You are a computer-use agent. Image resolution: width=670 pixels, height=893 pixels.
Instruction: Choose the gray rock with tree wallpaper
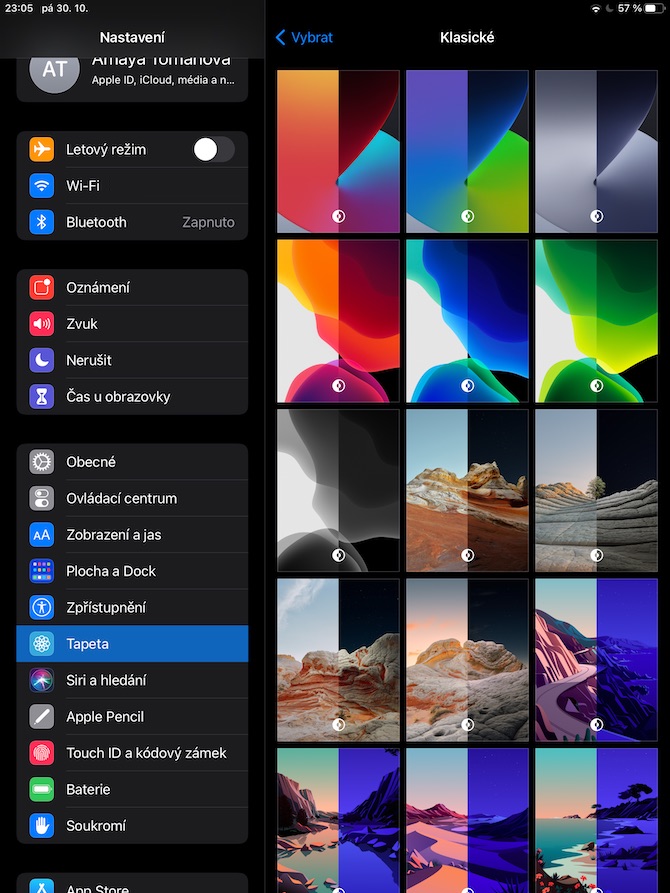(597, 490)
